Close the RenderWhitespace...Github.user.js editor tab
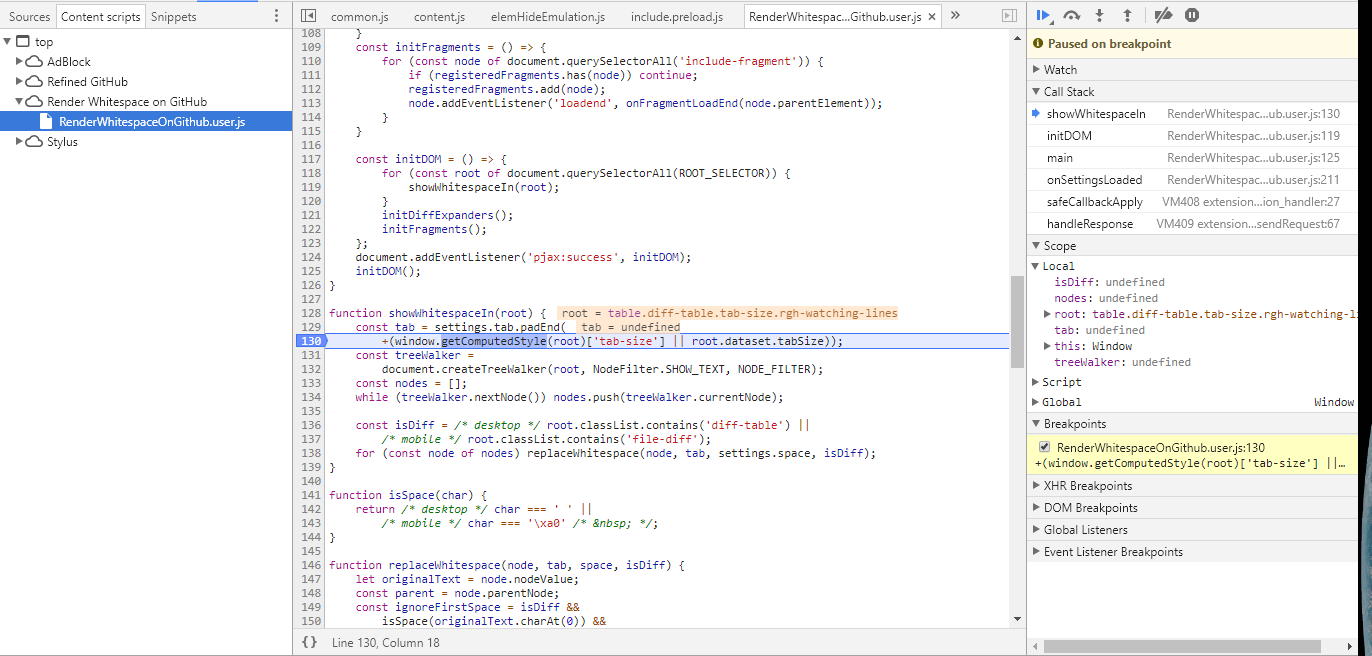1372x656 pixels. pos(932,17)
